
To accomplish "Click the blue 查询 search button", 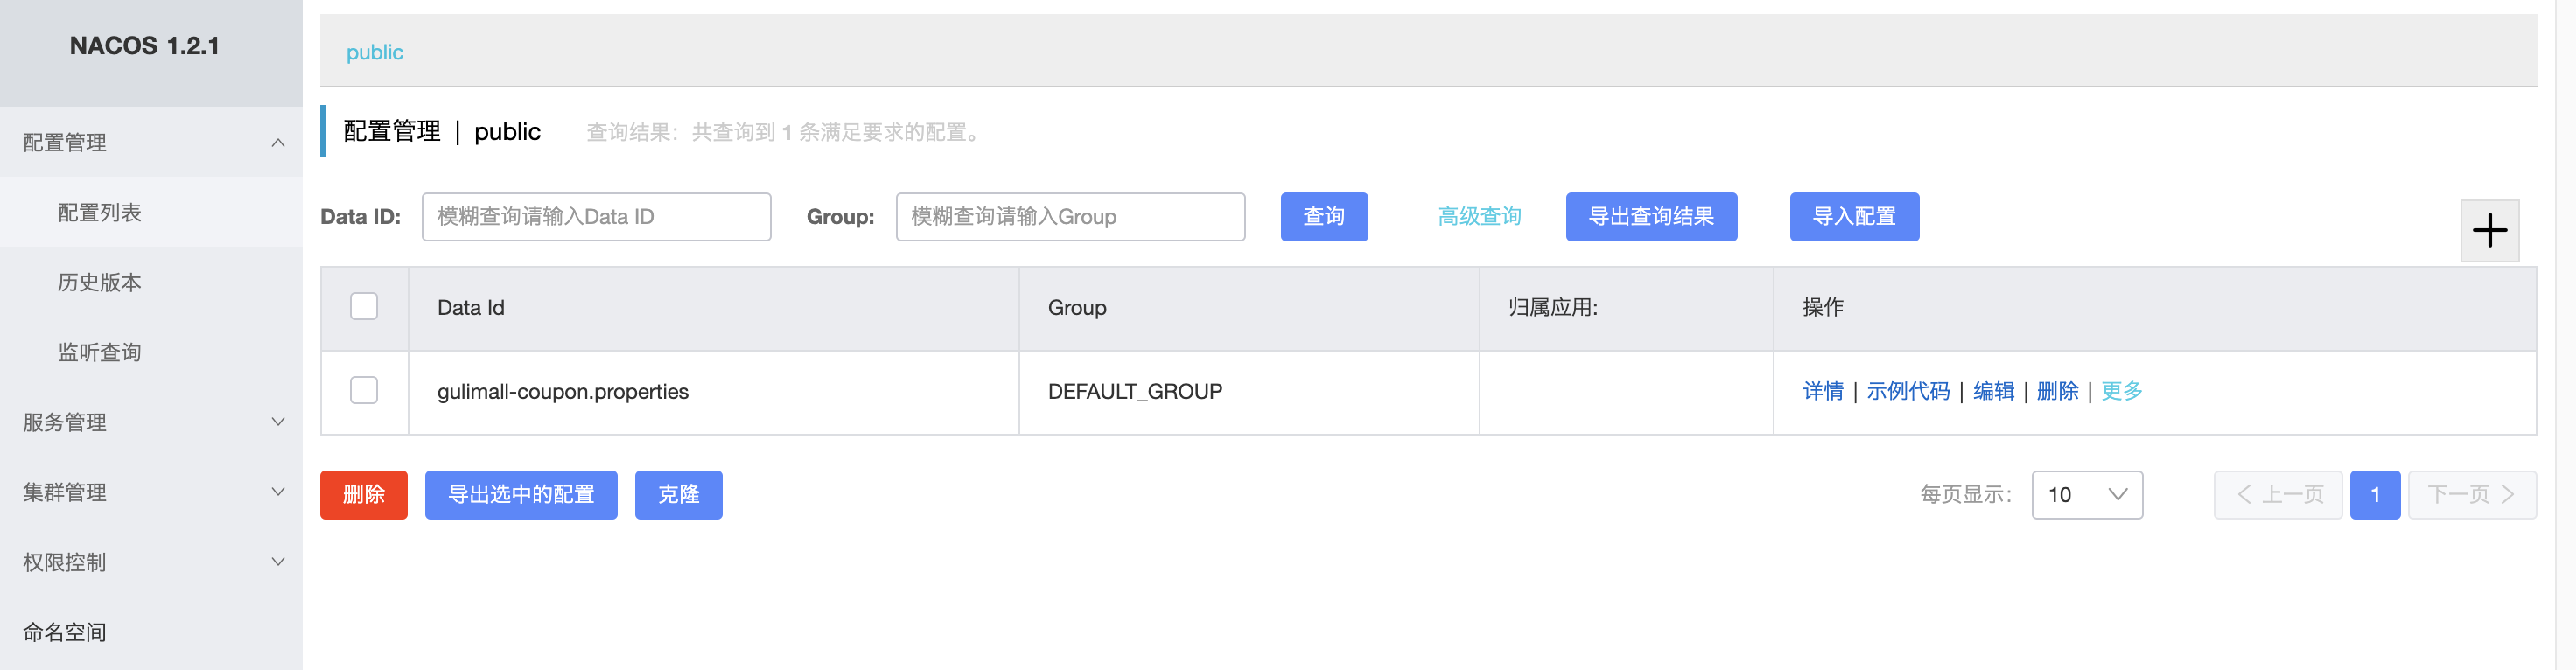I will [1323, 217].
